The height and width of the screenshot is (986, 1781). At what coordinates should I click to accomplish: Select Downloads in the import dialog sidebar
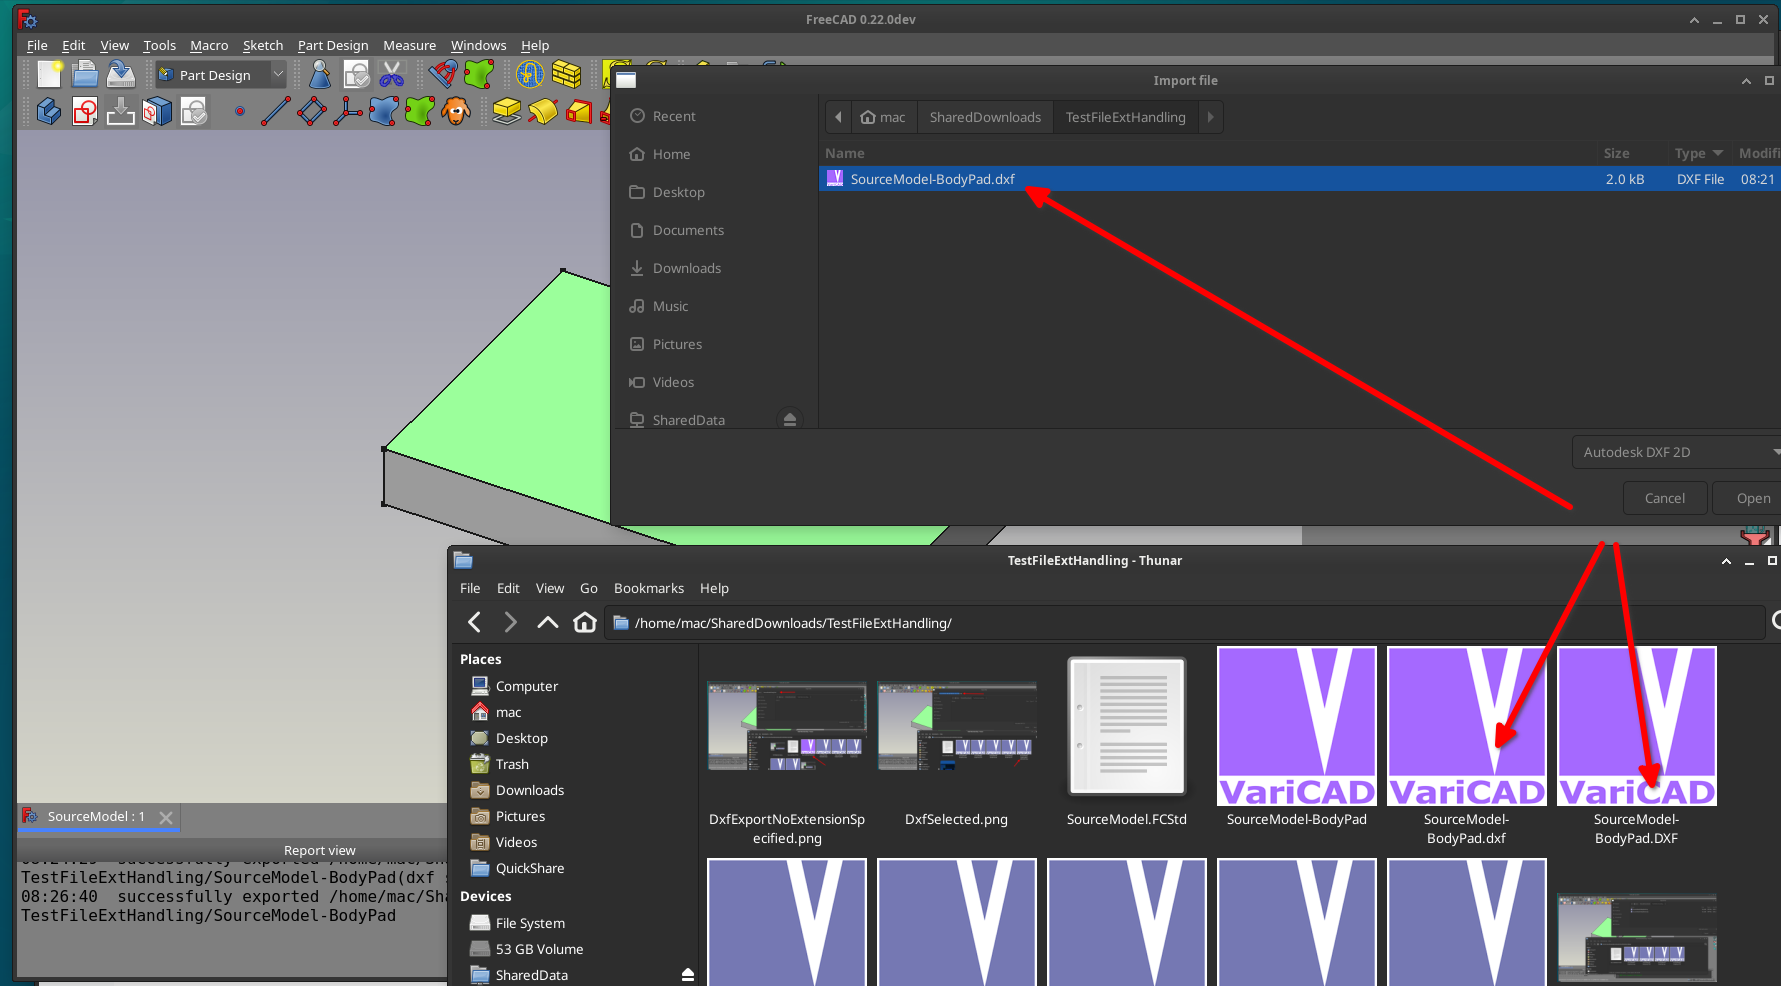[686, 268]
